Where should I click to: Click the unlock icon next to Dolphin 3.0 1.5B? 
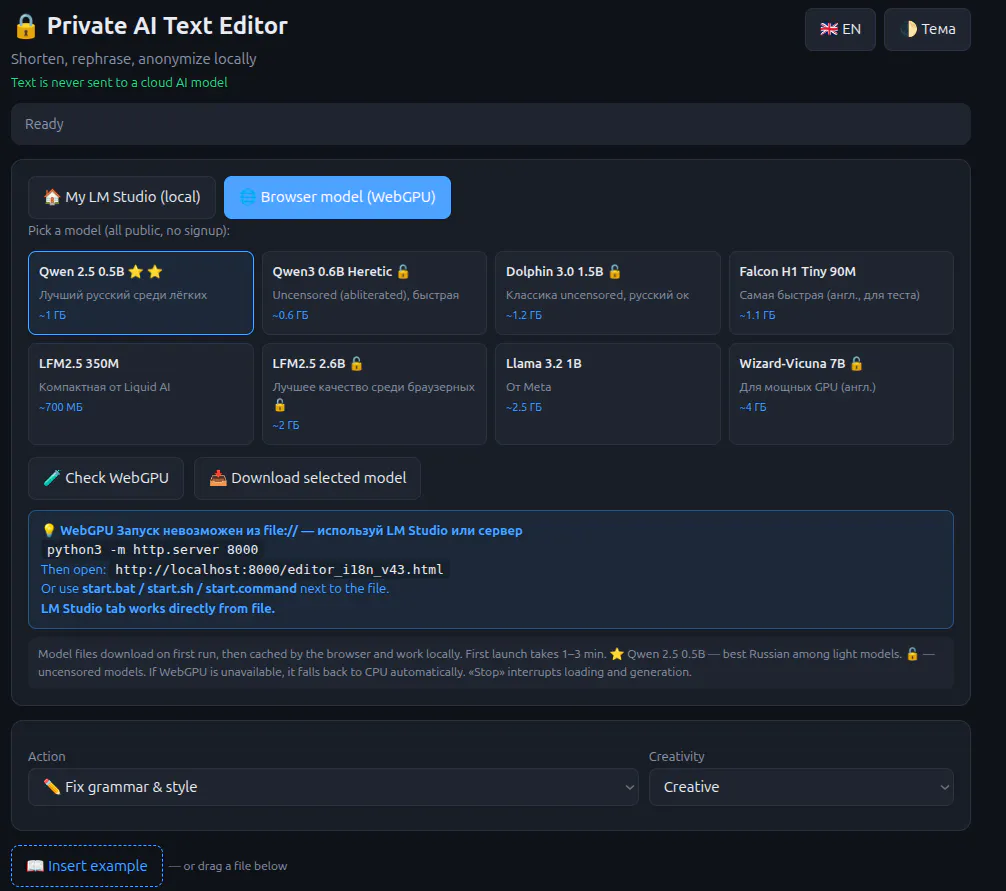pos(615,271)
